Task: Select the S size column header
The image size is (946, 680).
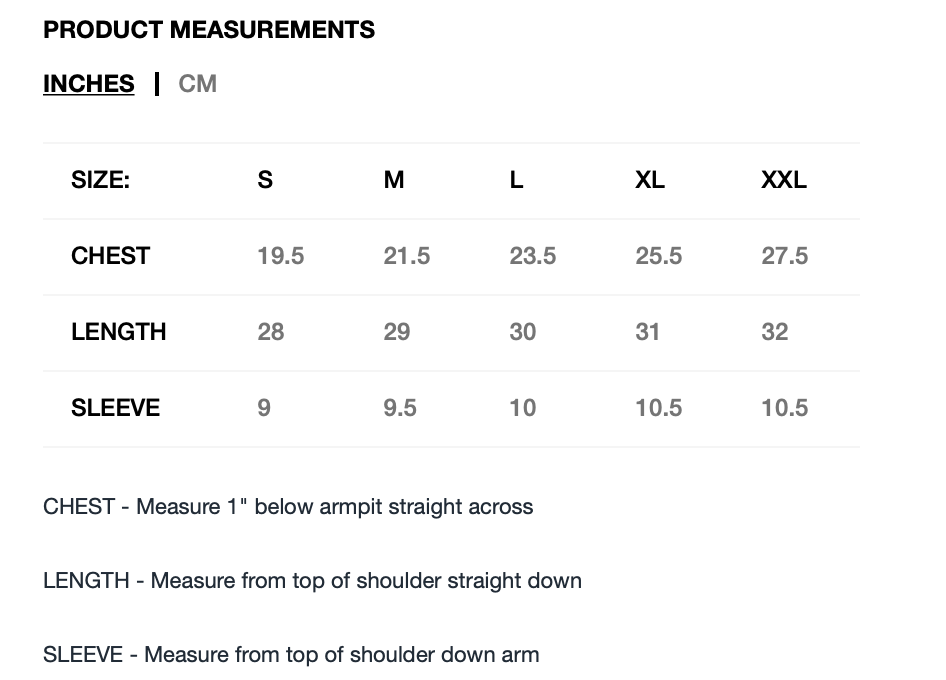Action: [x=265, y=180]
